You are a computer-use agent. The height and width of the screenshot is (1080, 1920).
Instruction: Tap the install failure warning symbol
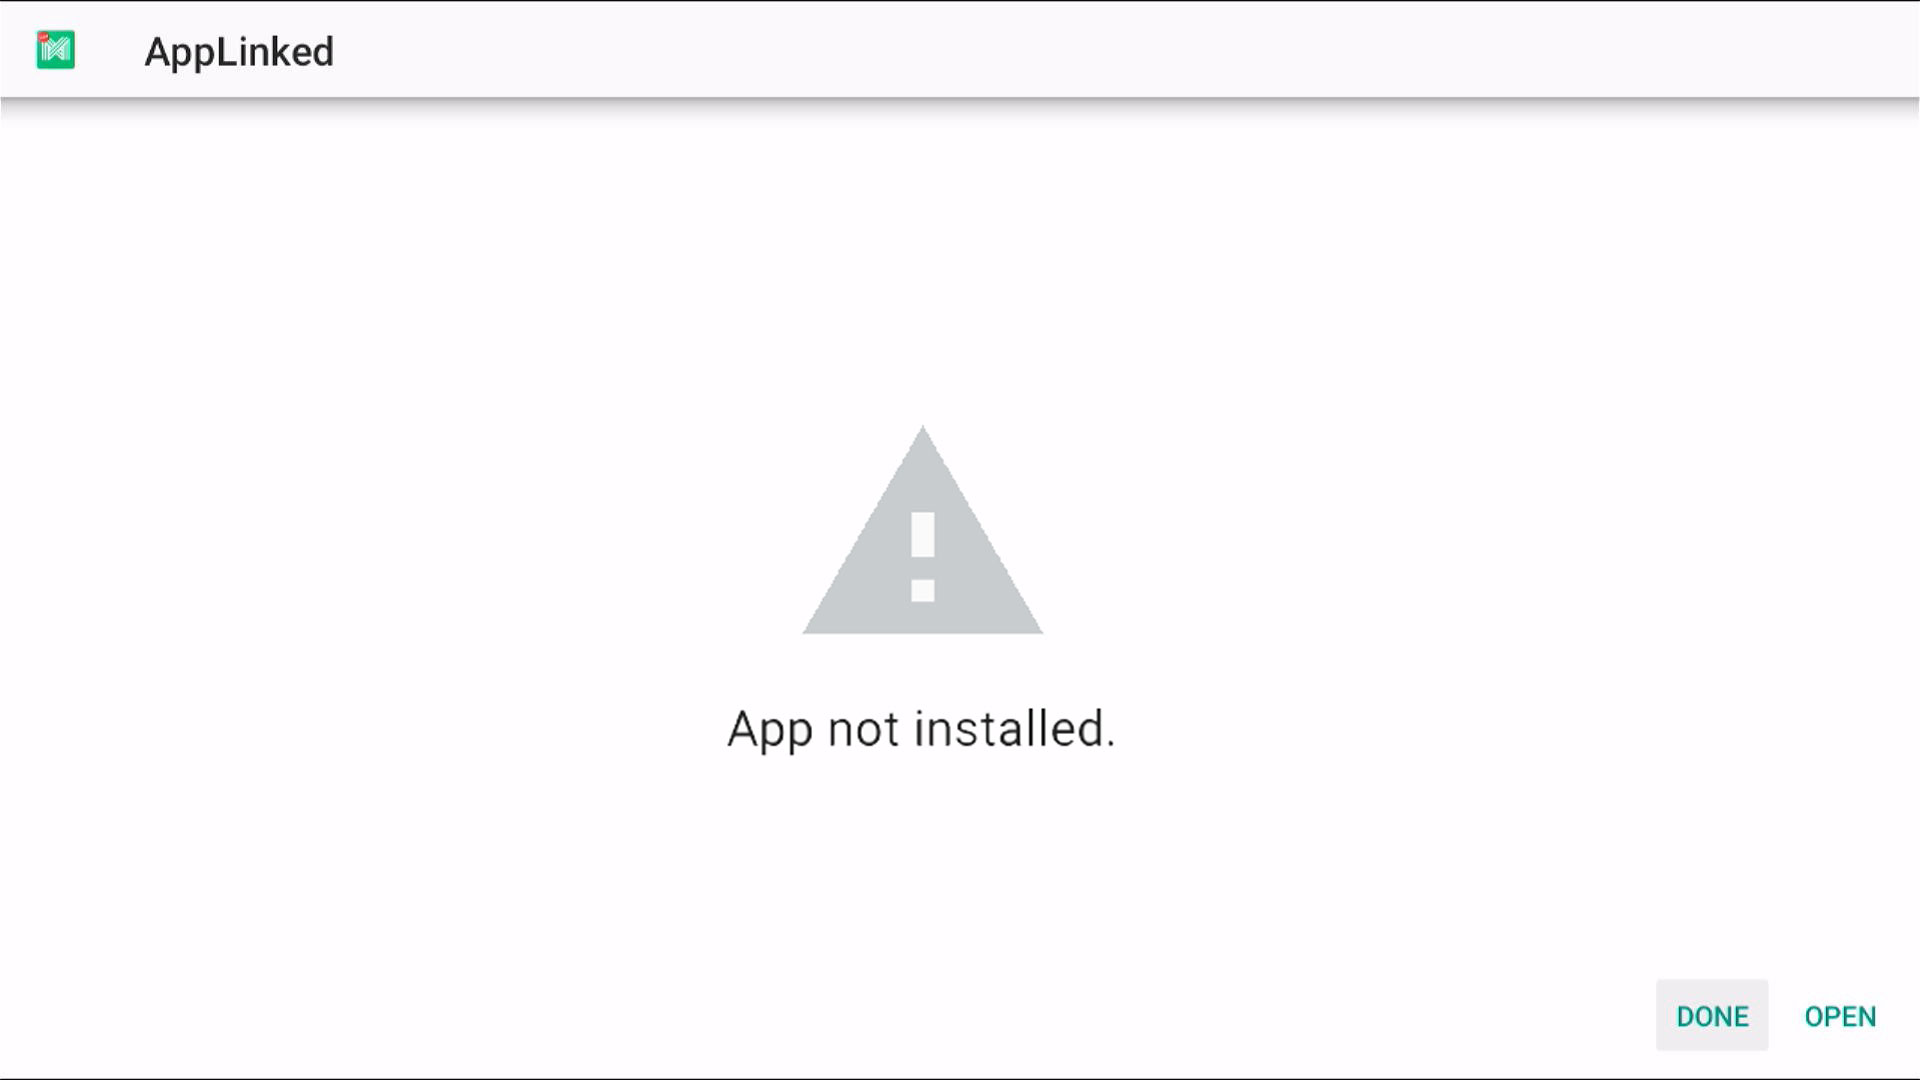click(922, 530)
